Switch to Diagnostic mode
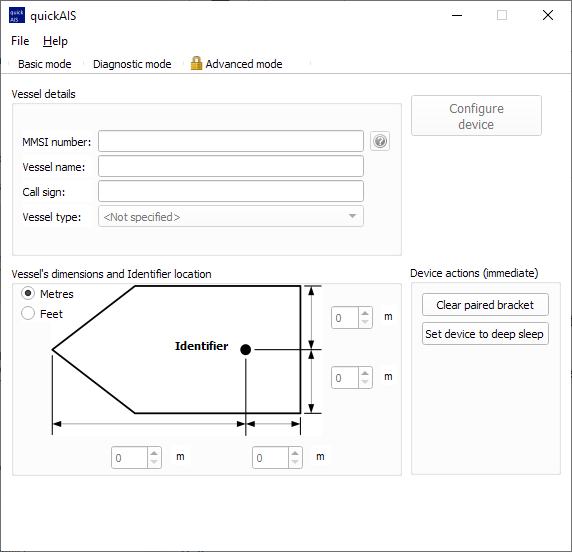This screenshot has height=552, width=572. pyautogui.click(x=132, y=64)
